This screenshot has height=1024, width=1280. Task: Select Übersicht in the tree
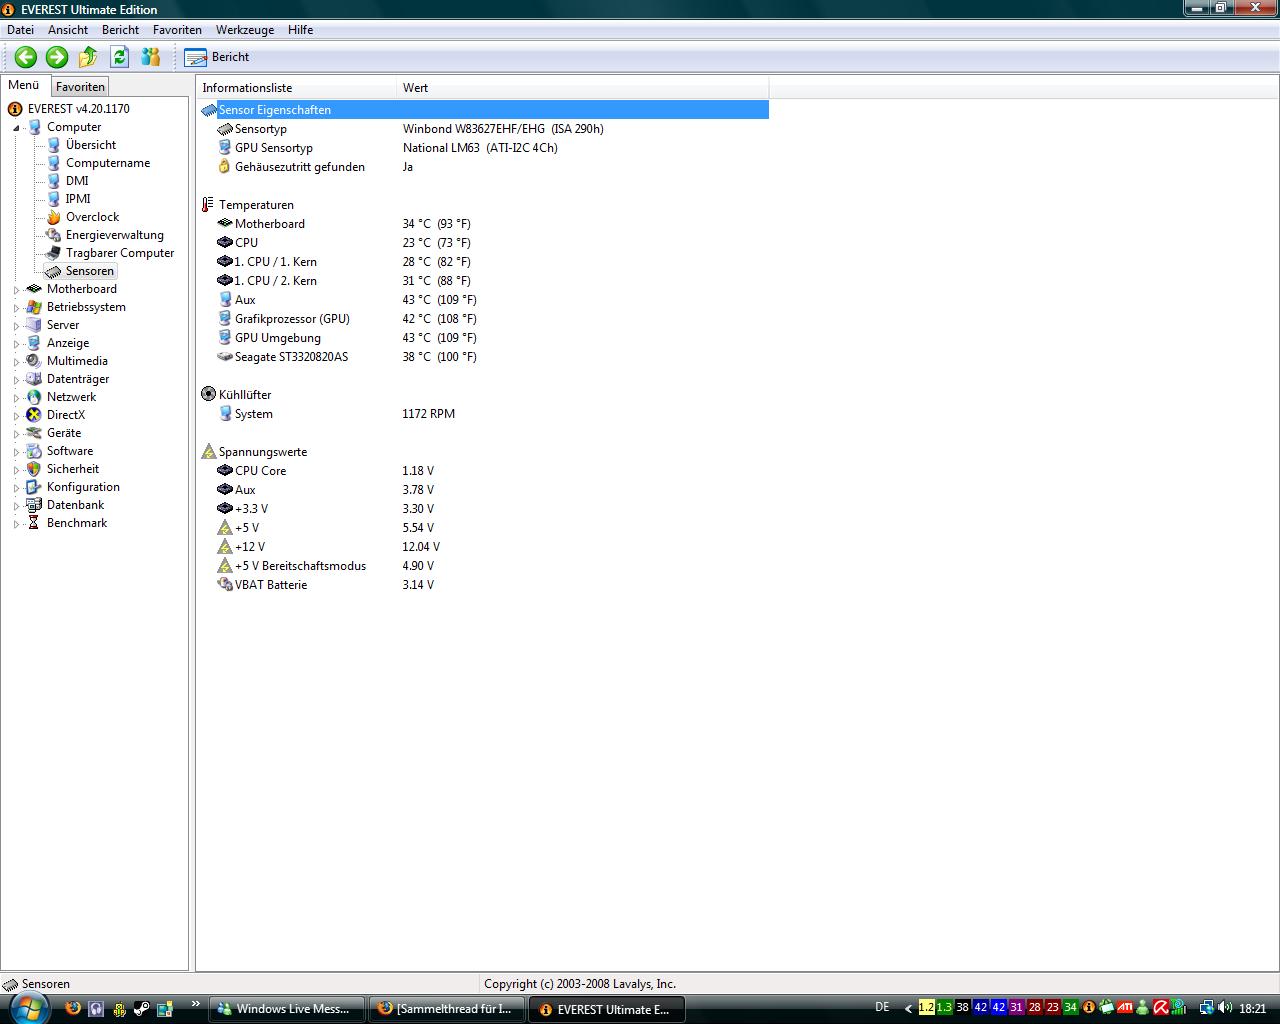coord(91,145)
